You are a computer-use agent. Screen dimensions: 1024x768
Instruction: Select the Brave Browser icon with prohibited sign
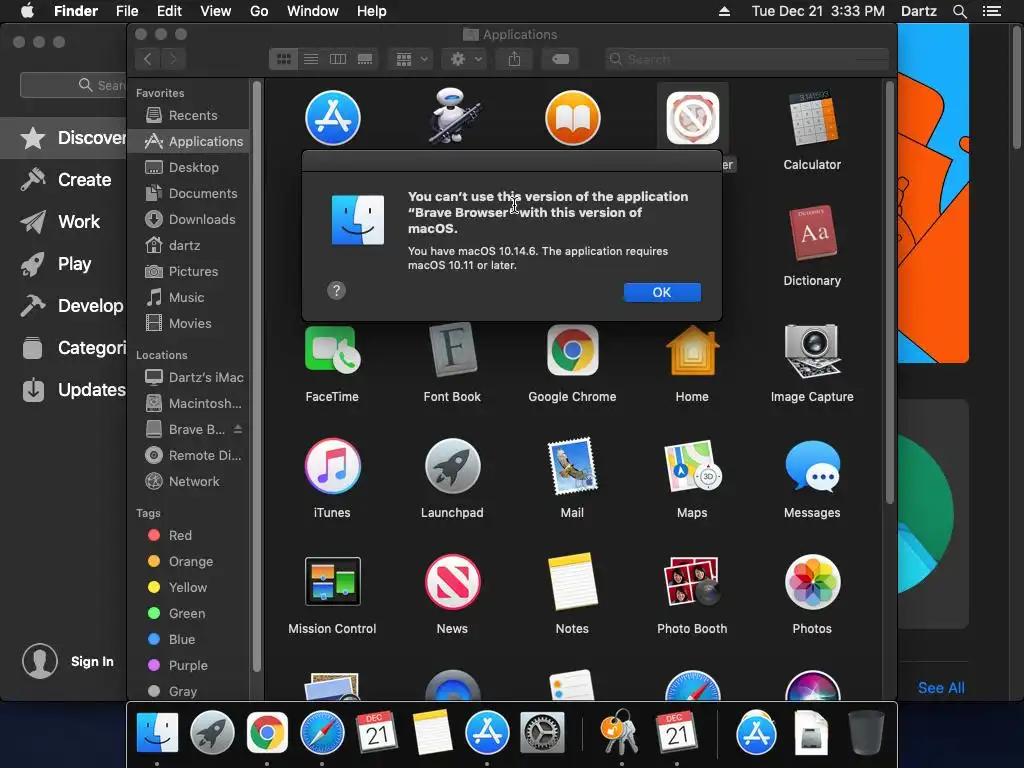[693, 118]
